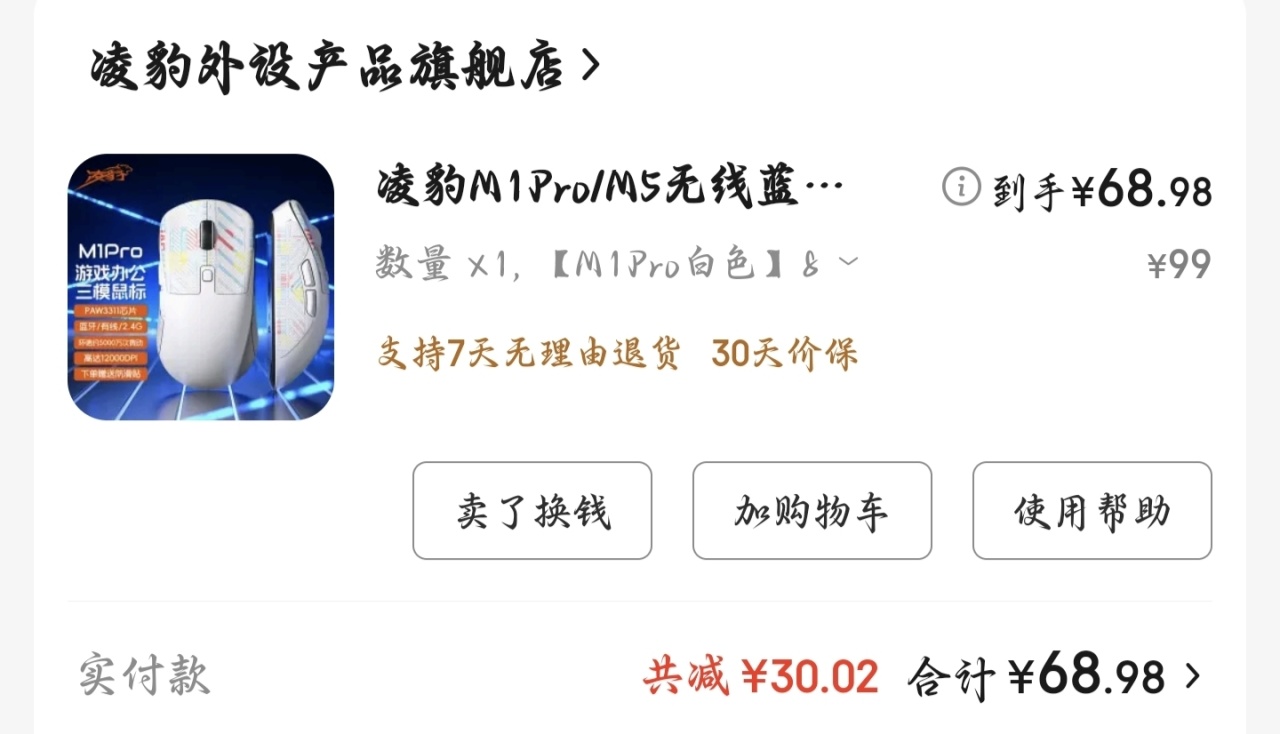Click the 卖了换钱 button
This screenshot has width=1280, height=734.
pyautogui.click(x=532, y=511)
